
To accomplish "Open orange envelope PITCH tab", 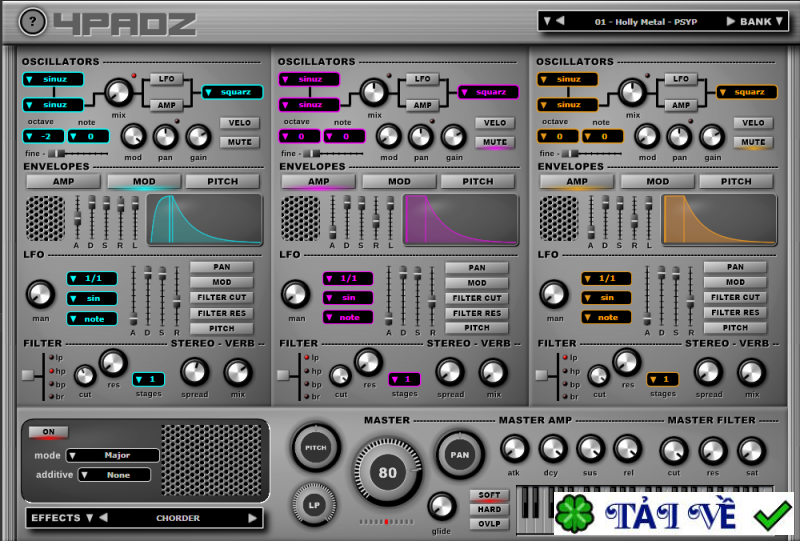I will coord(736,181).
